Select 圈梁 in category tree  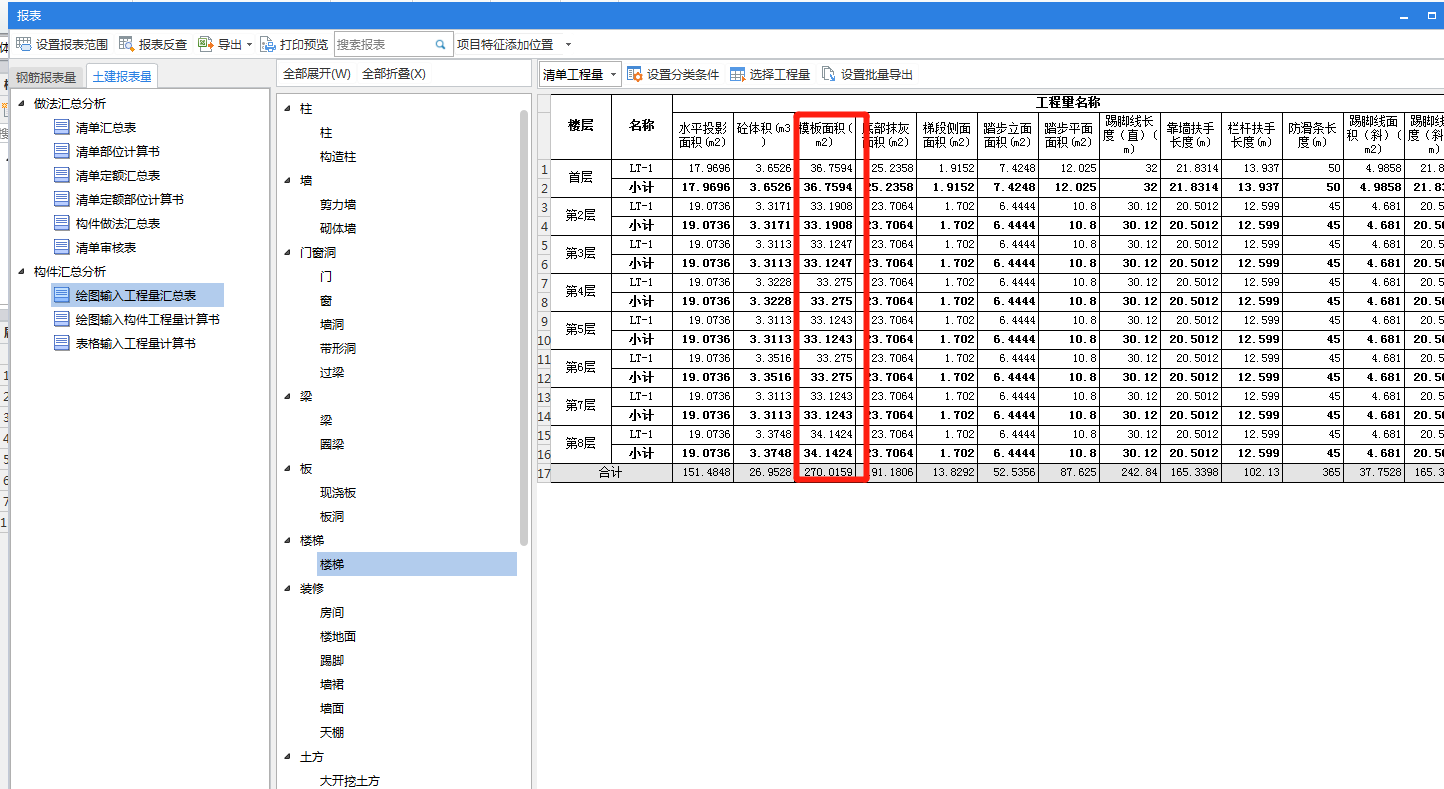tap(332, 445)
